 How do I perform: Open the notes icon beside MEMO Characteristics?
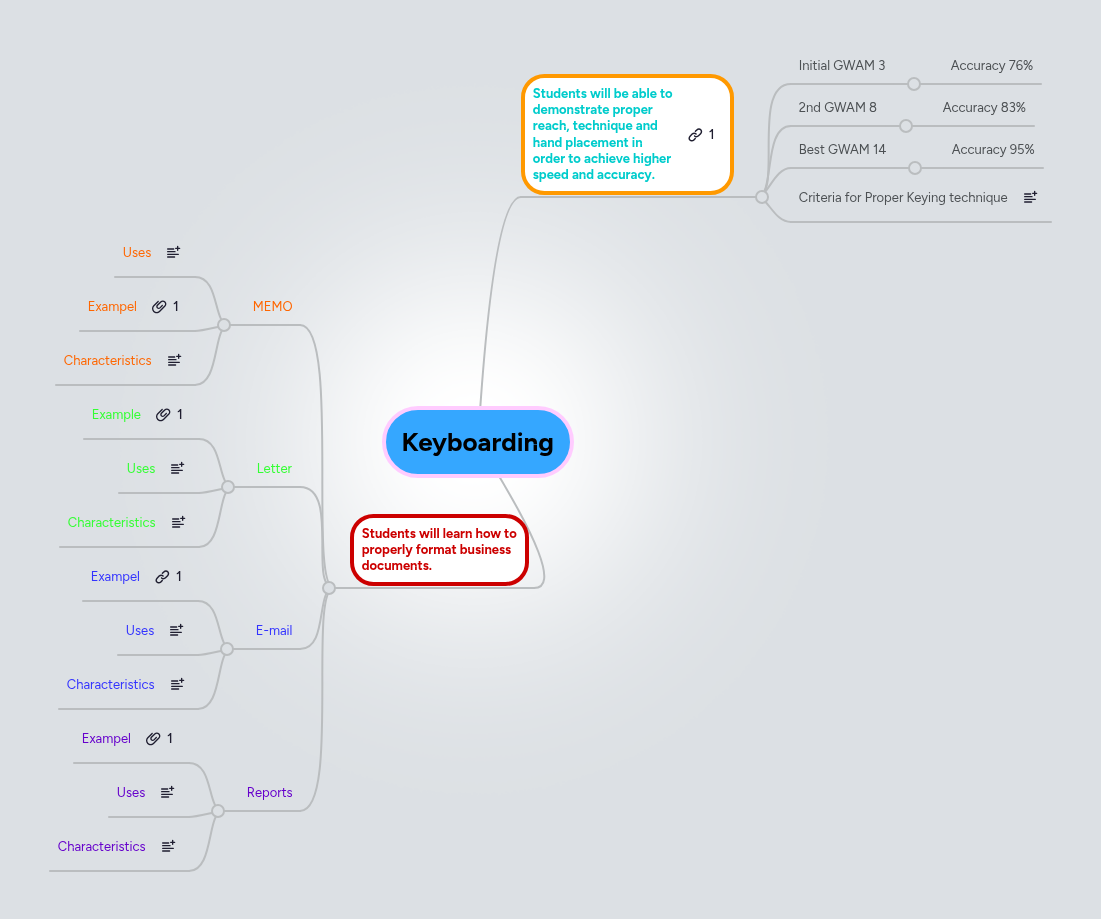(174, 360)
